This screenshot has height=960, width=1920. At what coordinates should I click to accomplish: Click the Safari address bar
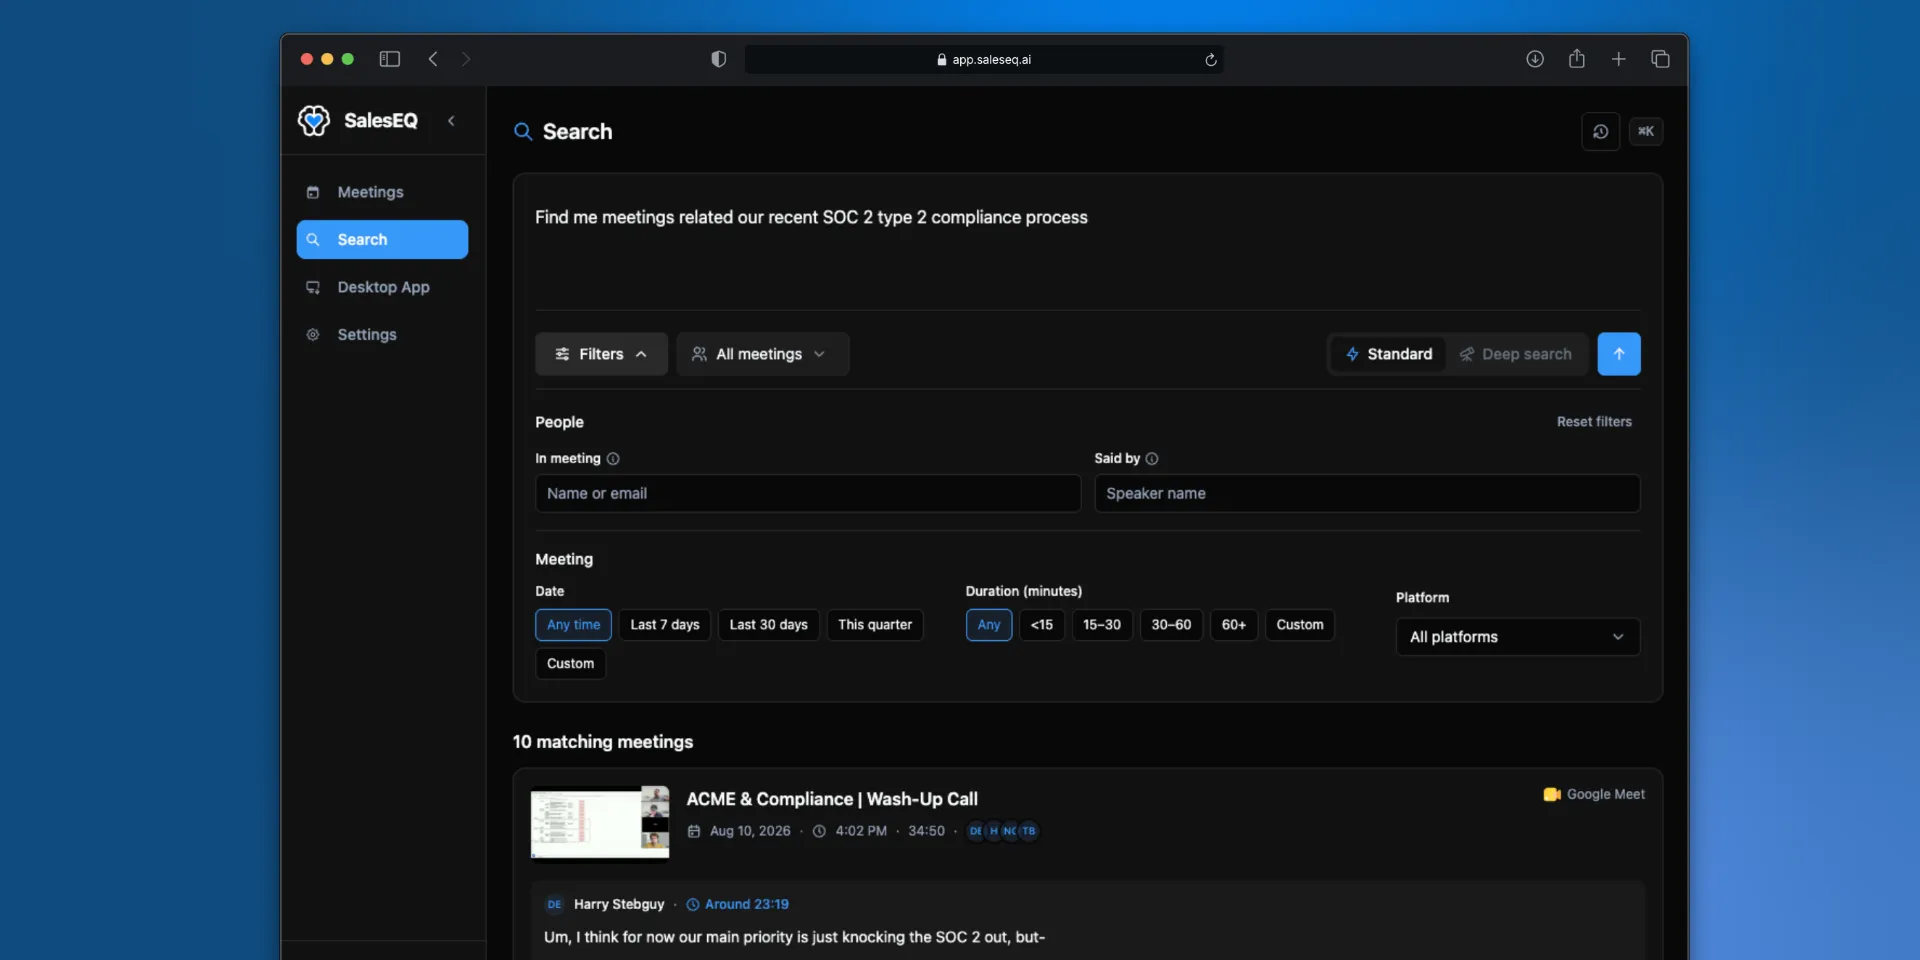pos(984,59)
